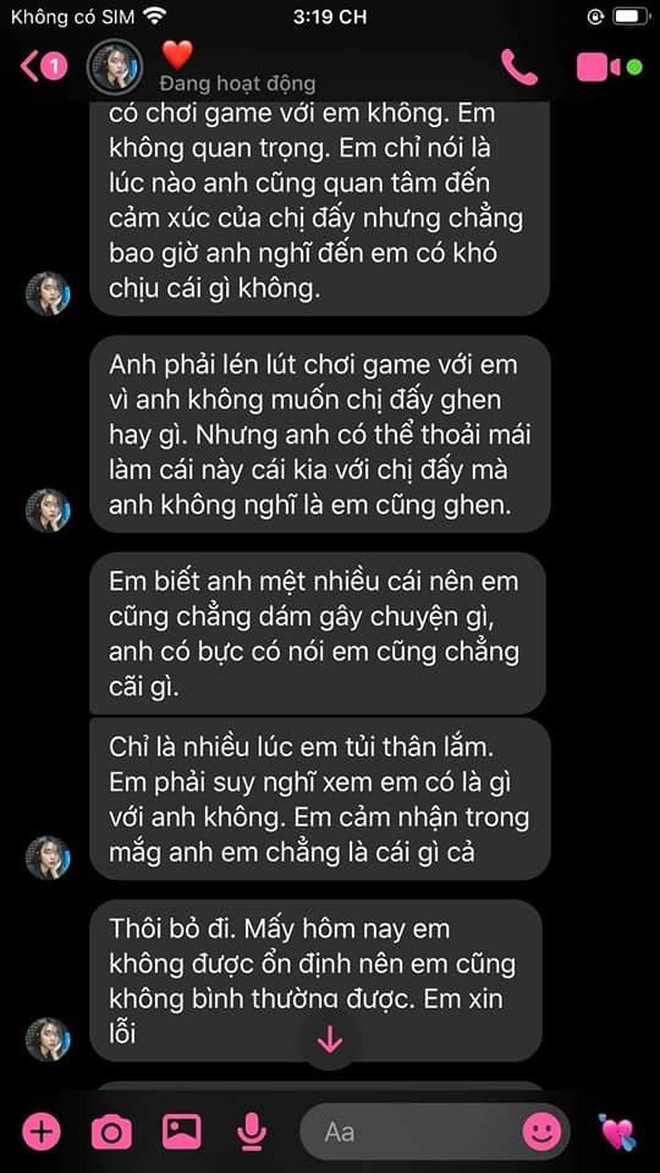Image resolution: width=660 pixels, height=1173 pixels.
Task: Open the photo gallery picker
Action: pyautogui.click(x=182, y=1131)
